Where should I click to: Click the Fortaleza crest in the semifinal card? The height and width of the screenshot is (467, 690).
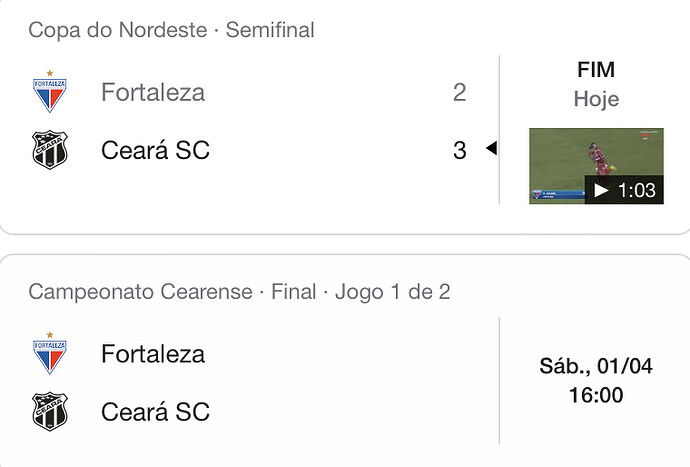(50, 91)
